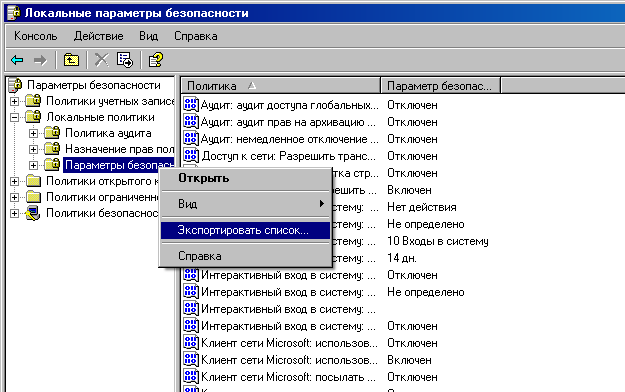625x392 pixels.
Task: Open the Справка menu in menu bar
Action: click(x=196, y=36)
